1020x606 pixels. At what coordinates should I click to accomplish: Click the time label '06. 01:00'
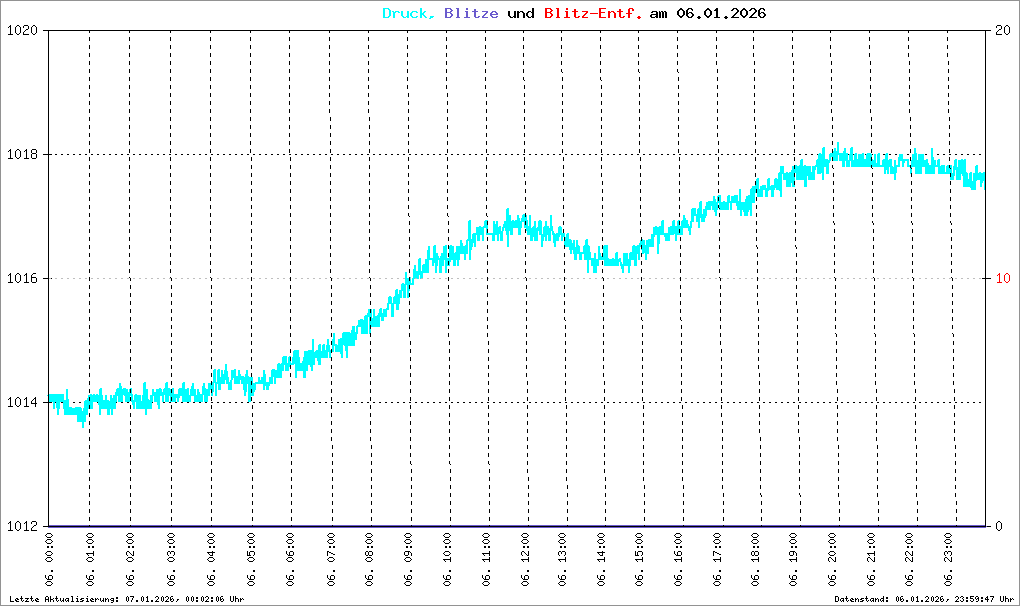coord(90,560)
